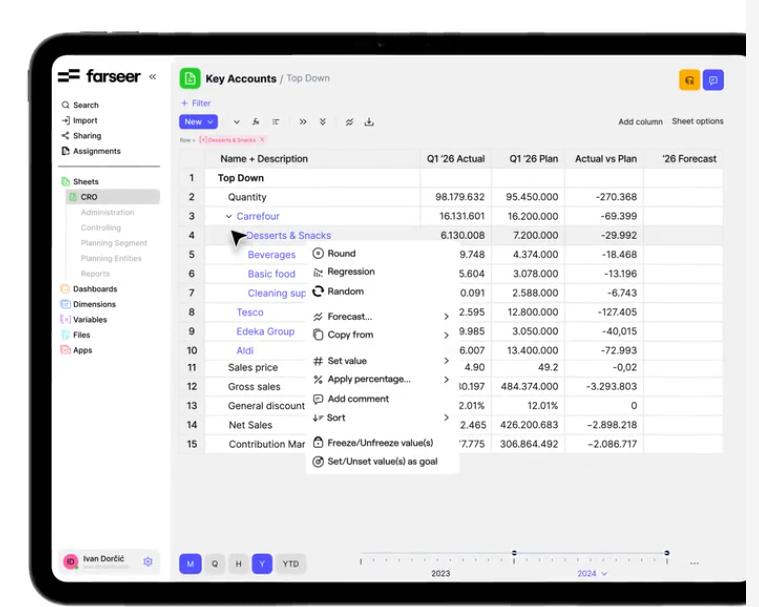The height and width of the screenshot is (607, 759).
Task: Open user settings gear icon
Action: pyautogui.click(x=148, y=561)
